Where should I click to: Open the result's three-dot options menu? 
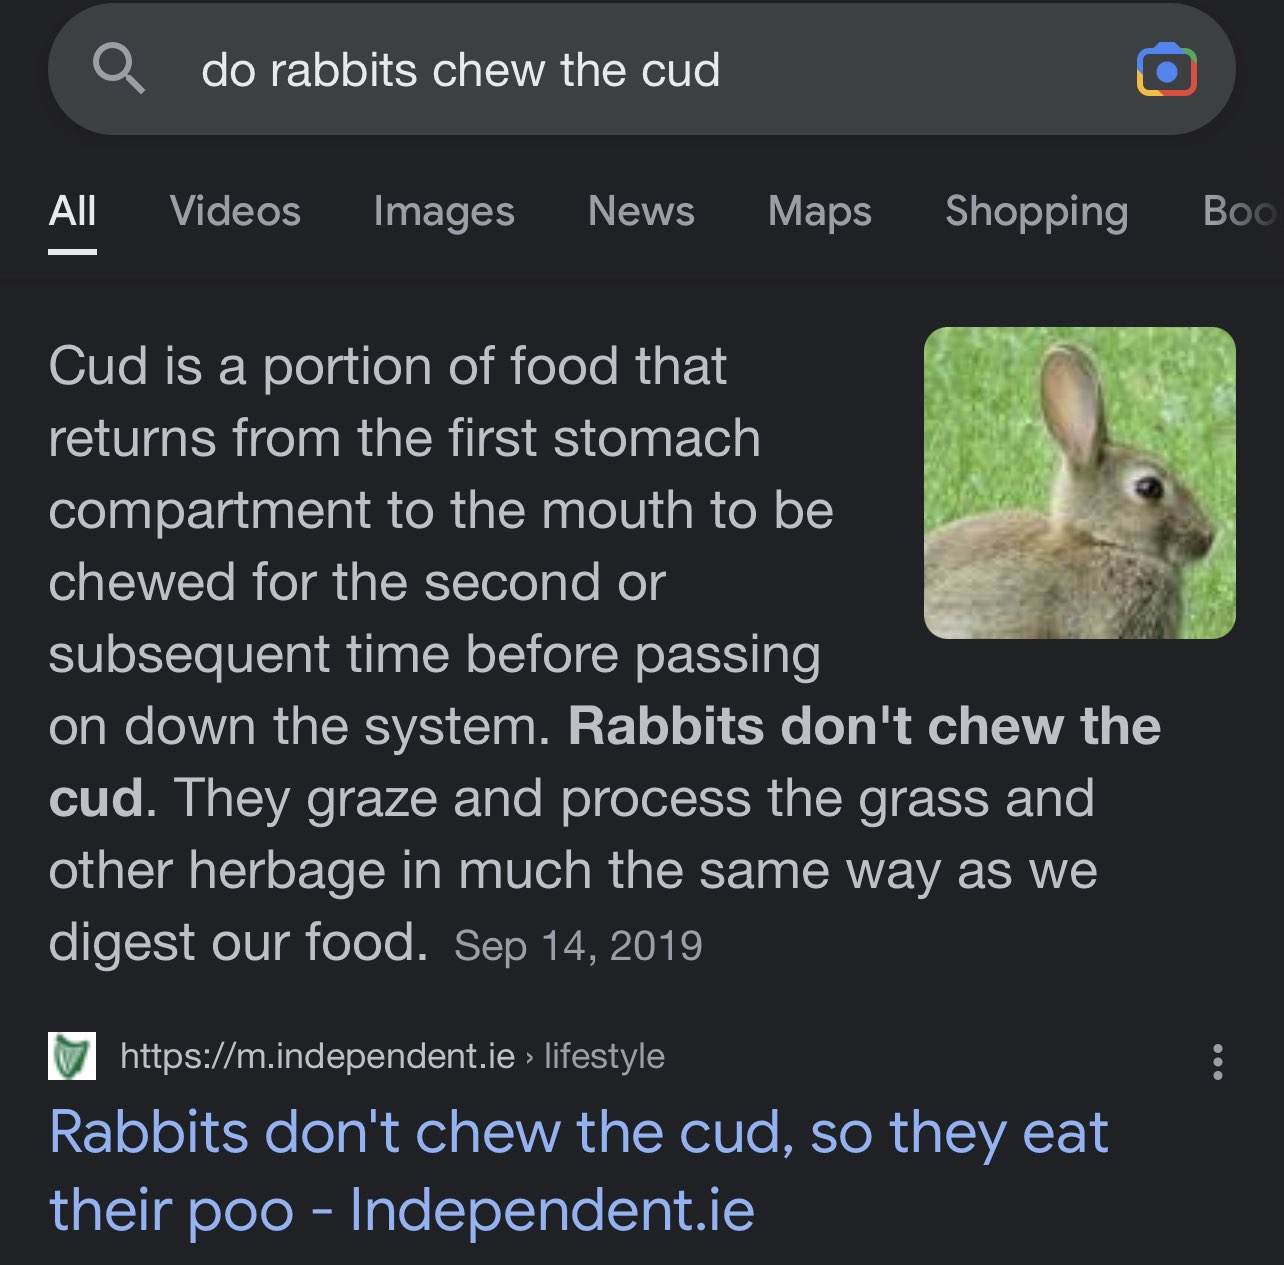point(1217,1061)
